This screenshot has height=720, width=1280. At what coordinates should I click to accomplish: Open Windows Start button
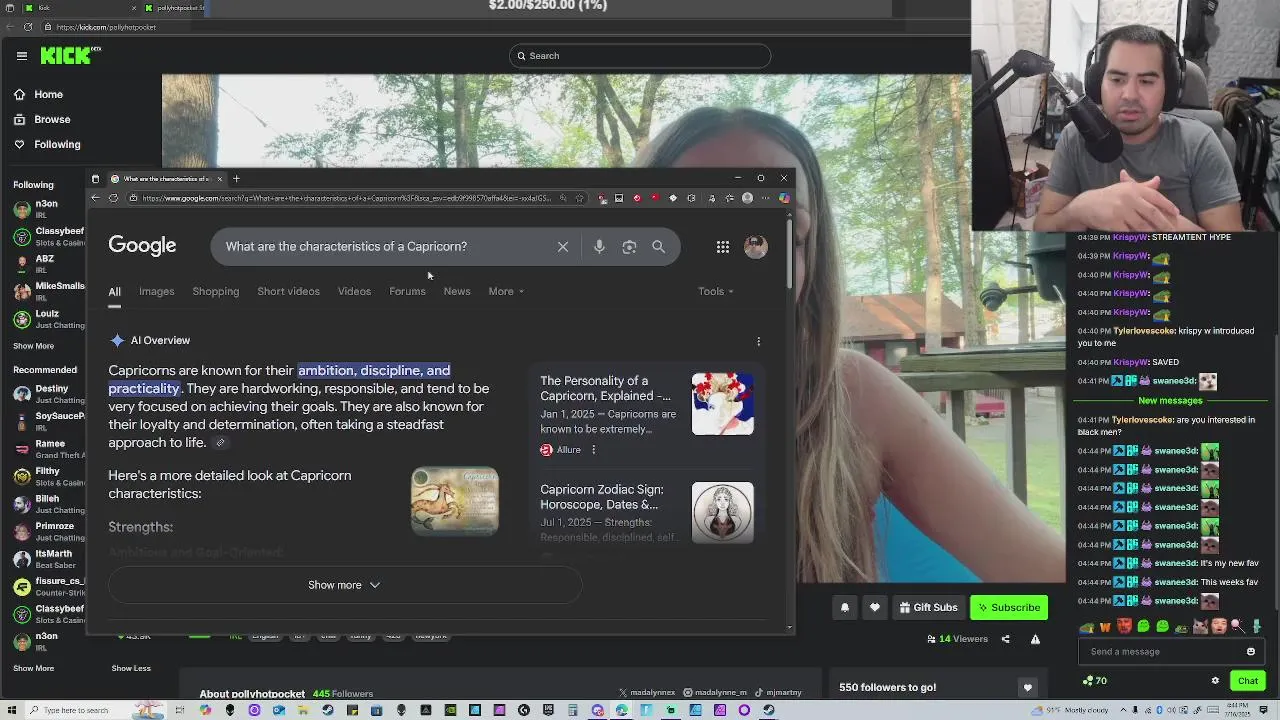tap(11, 710)
